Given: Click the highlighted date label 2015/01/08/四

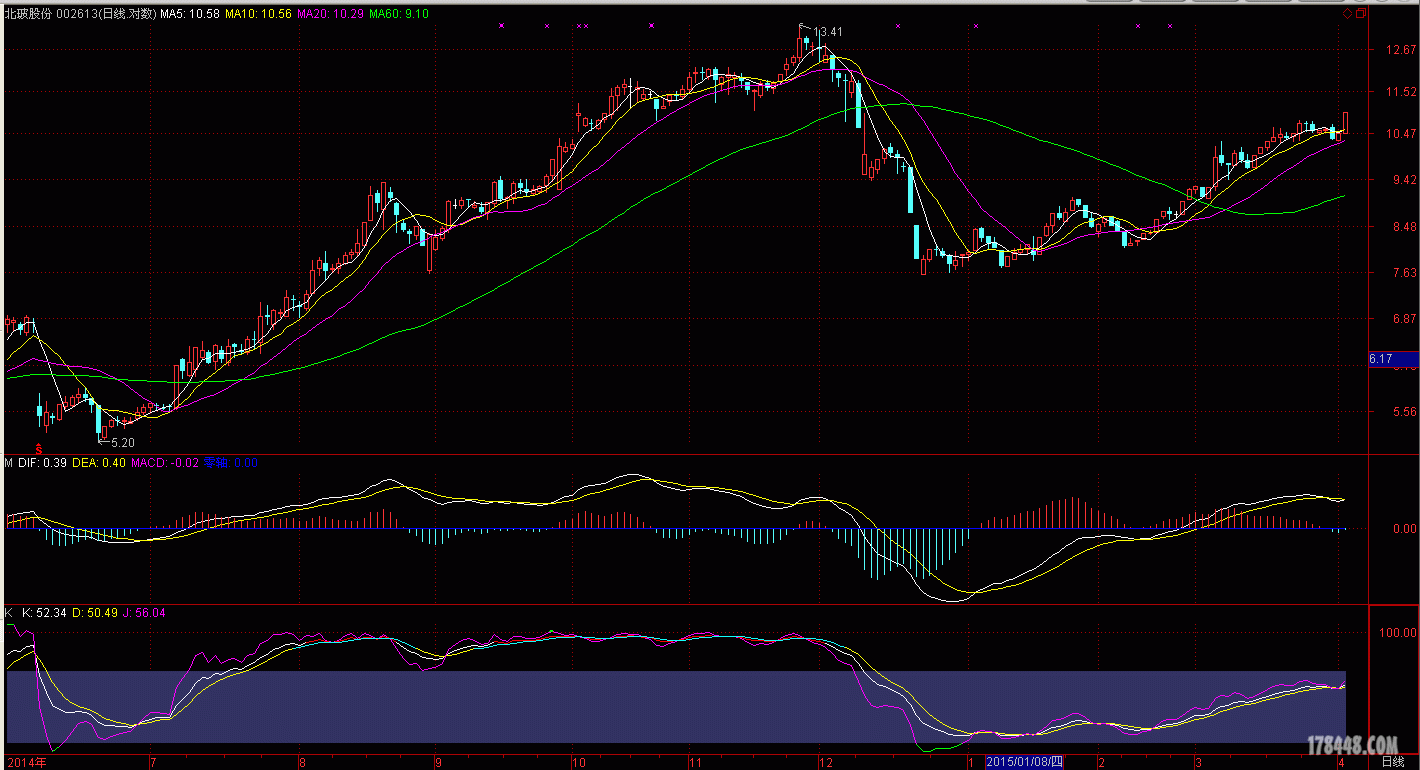Looking at the screenshot, I should (1026, 762).
